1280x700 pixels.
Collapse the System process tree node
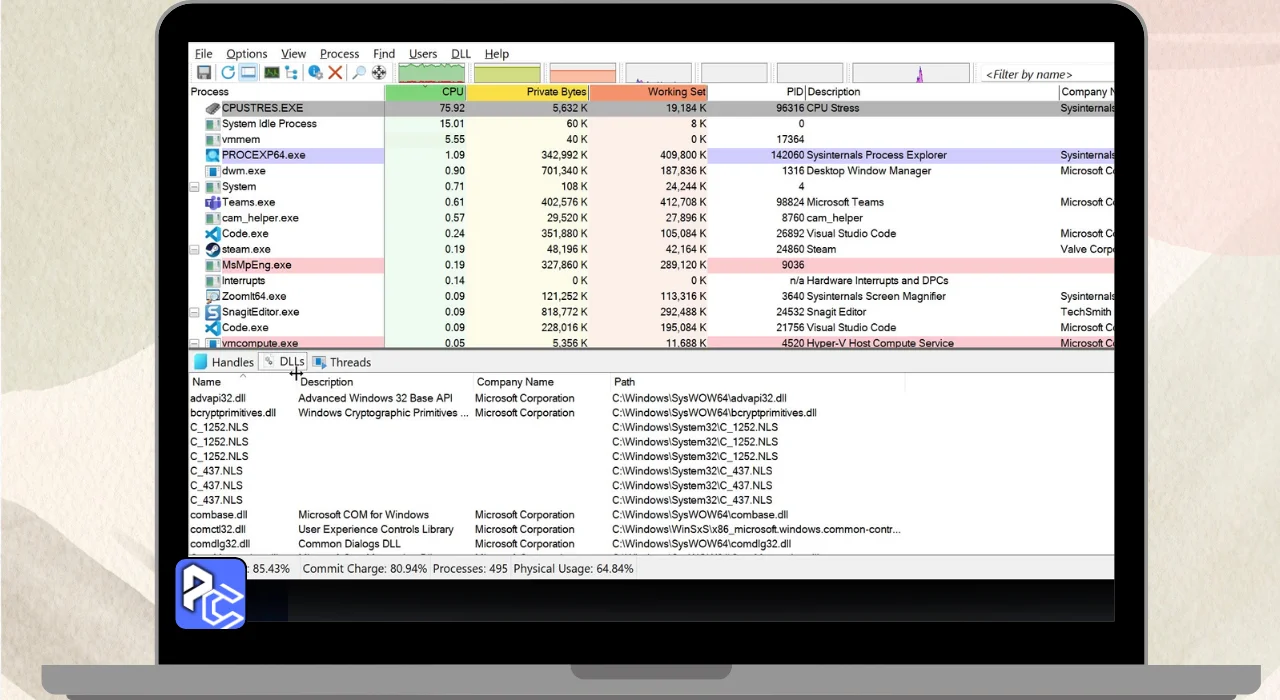[195, 187]
